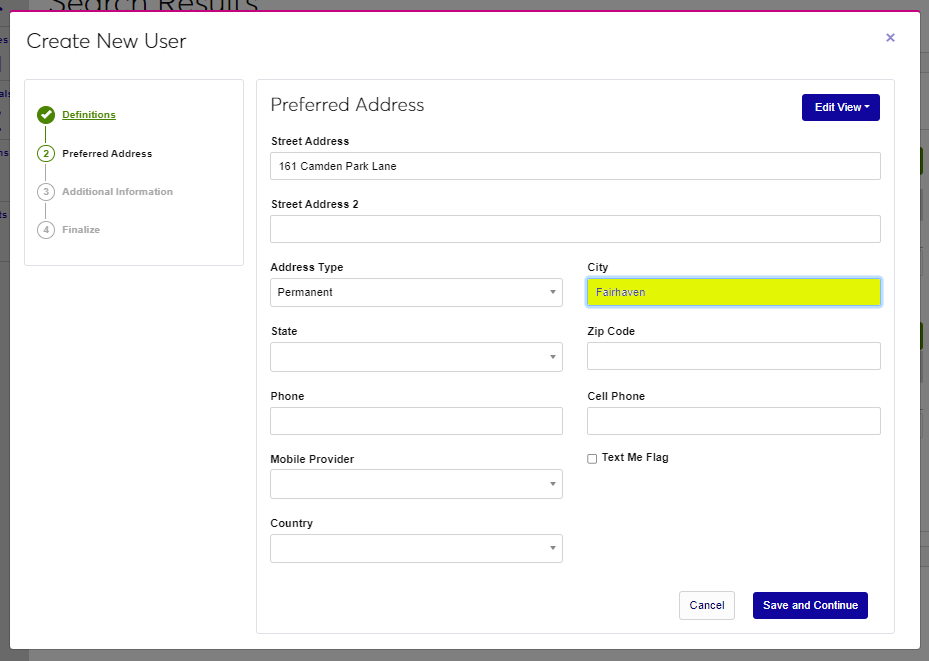This screenshot has width=929, height=661.
Task: Open the Mobile Provider dropdown
Action: 416,484
